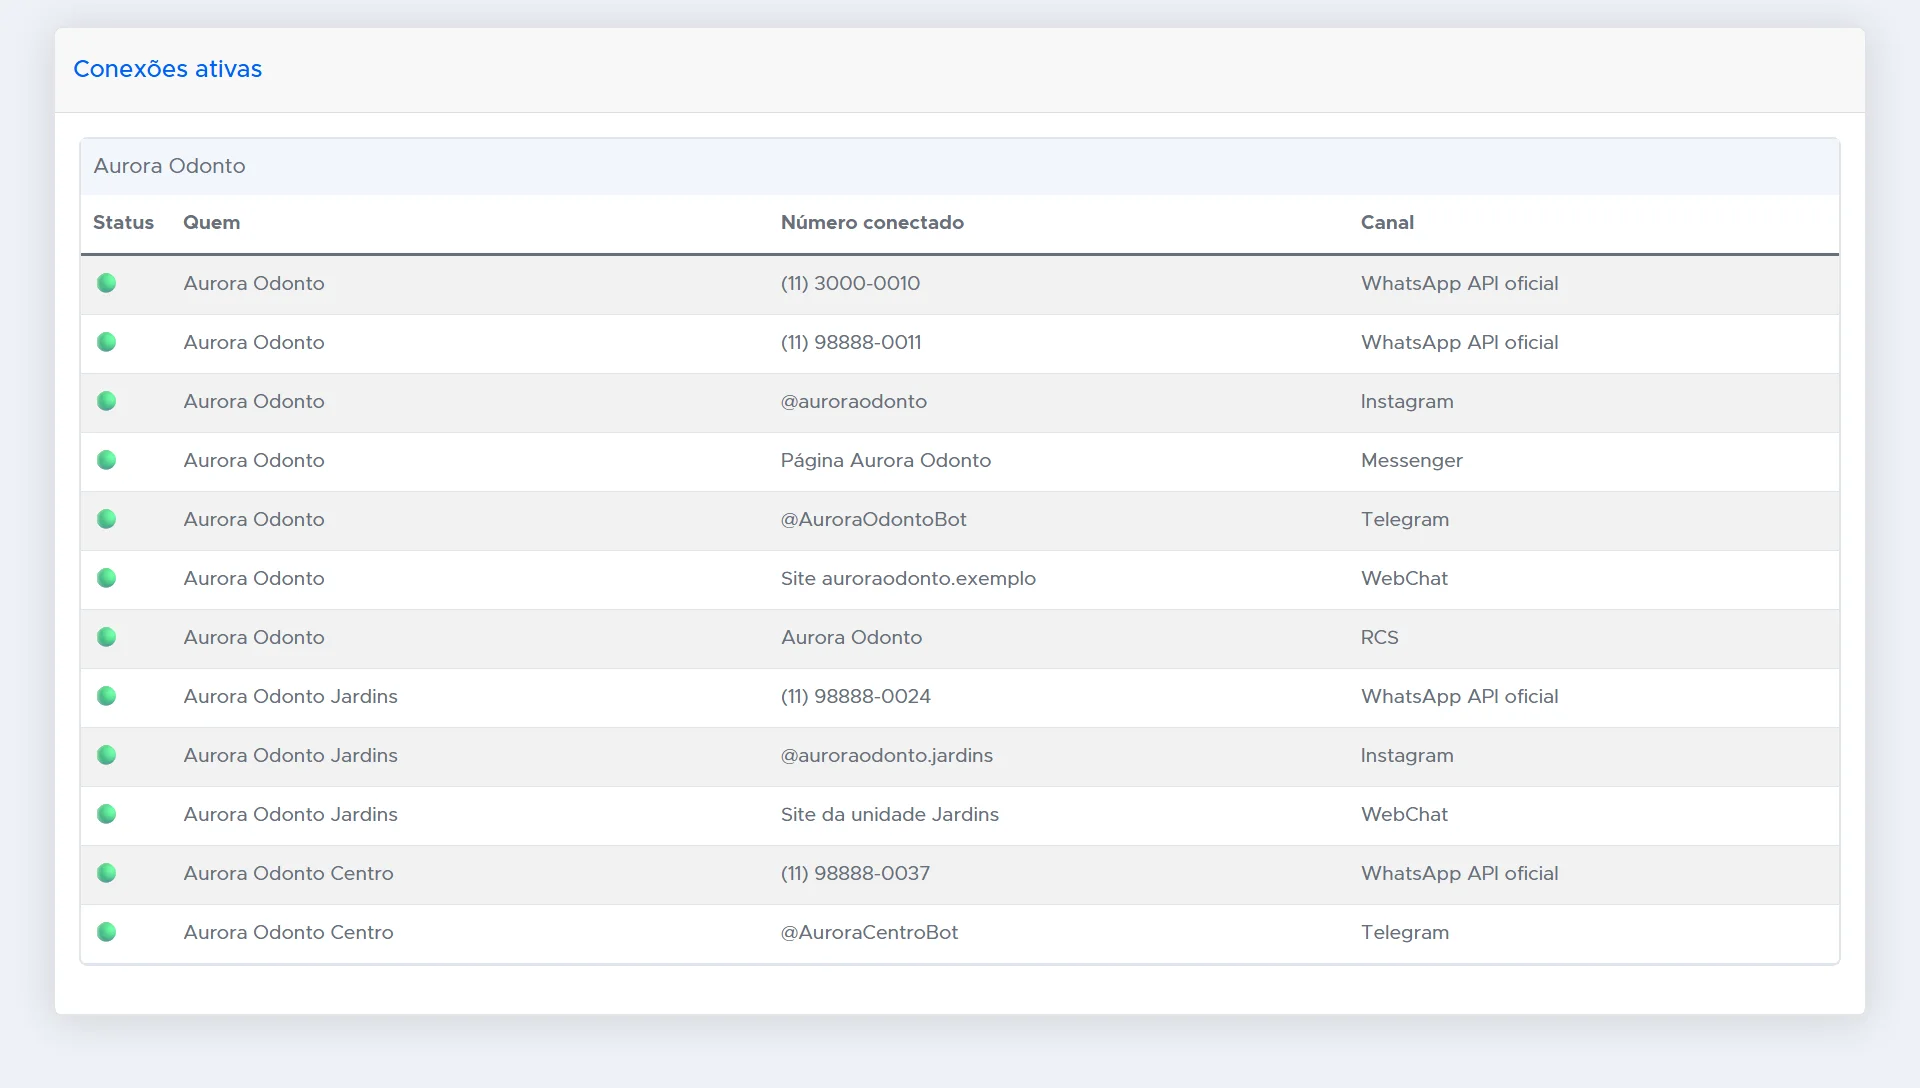Click Site auroraodonto.exemplo cell
Image resolution: width=1920 pixels, height=1088 pixels.
908,578
